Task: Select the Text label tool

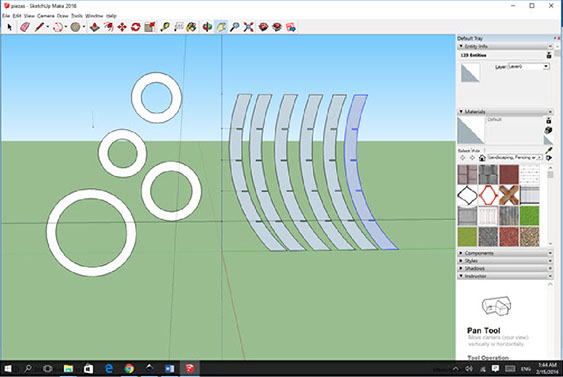Action: 178,27
